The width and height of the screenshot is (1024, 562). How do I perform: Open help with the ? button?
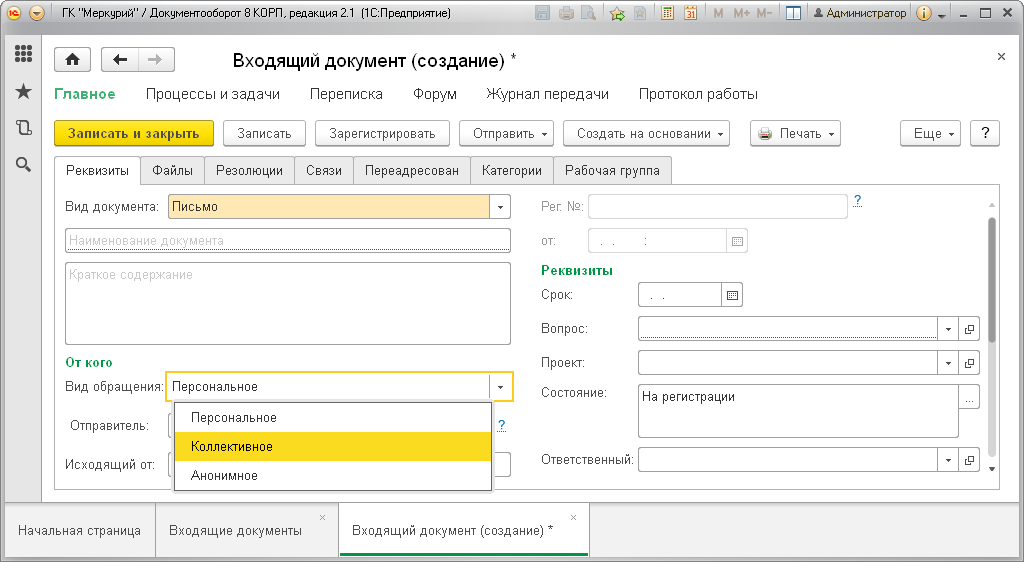point(985,133)
